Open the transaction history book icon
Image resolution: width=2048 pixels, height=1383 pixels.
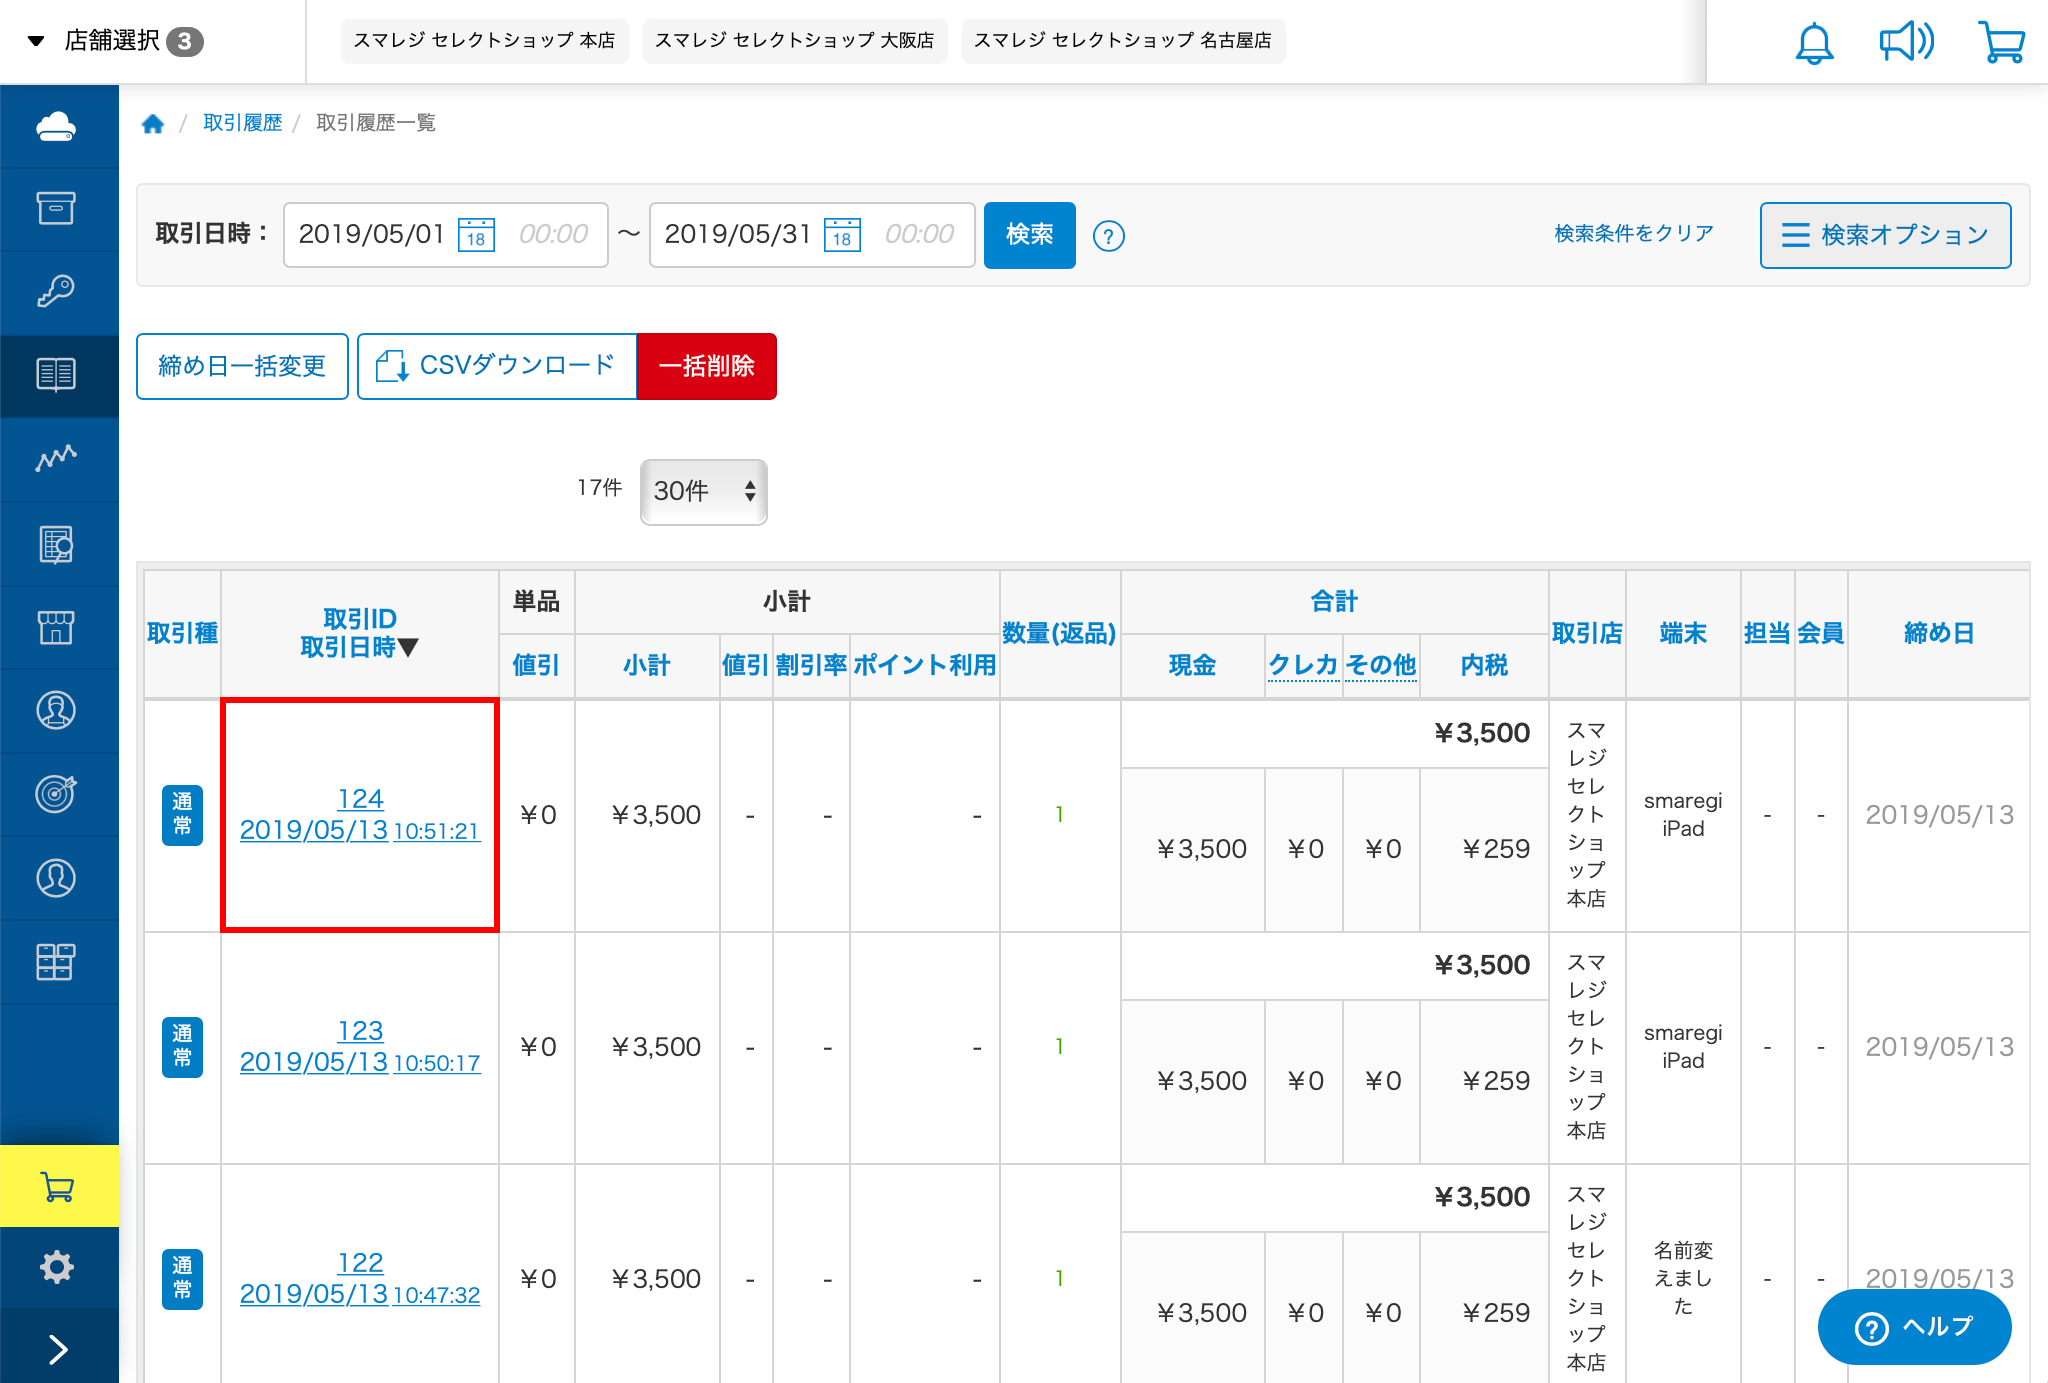[57, 374]
